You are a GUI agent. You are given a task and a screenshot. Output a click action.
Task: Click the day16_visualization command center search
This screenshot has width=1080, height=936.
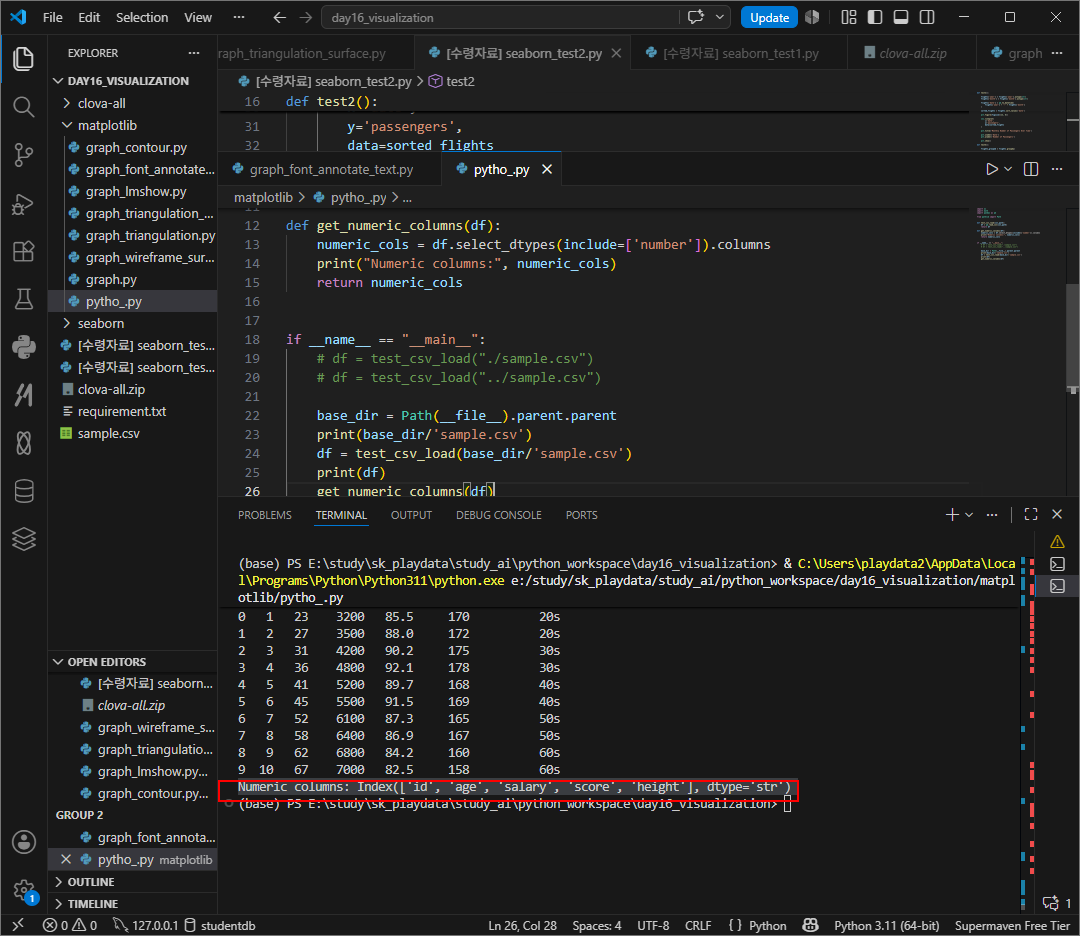coord(501,17)
